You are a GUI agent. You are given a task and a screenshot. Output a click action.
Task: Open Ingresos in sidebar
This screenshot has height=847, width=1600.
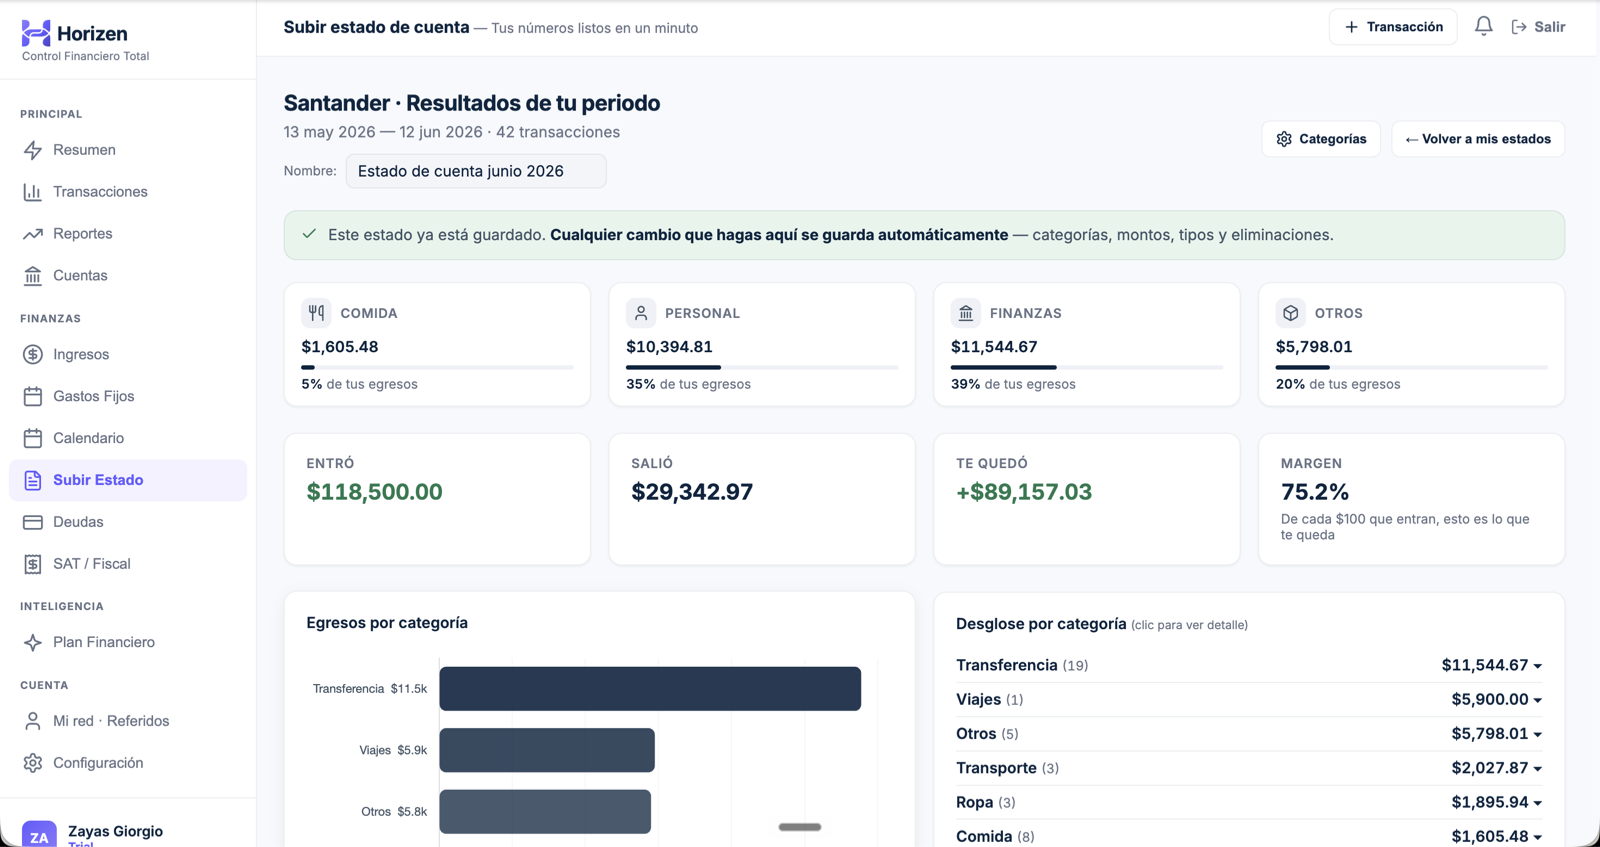click(128, 354)
